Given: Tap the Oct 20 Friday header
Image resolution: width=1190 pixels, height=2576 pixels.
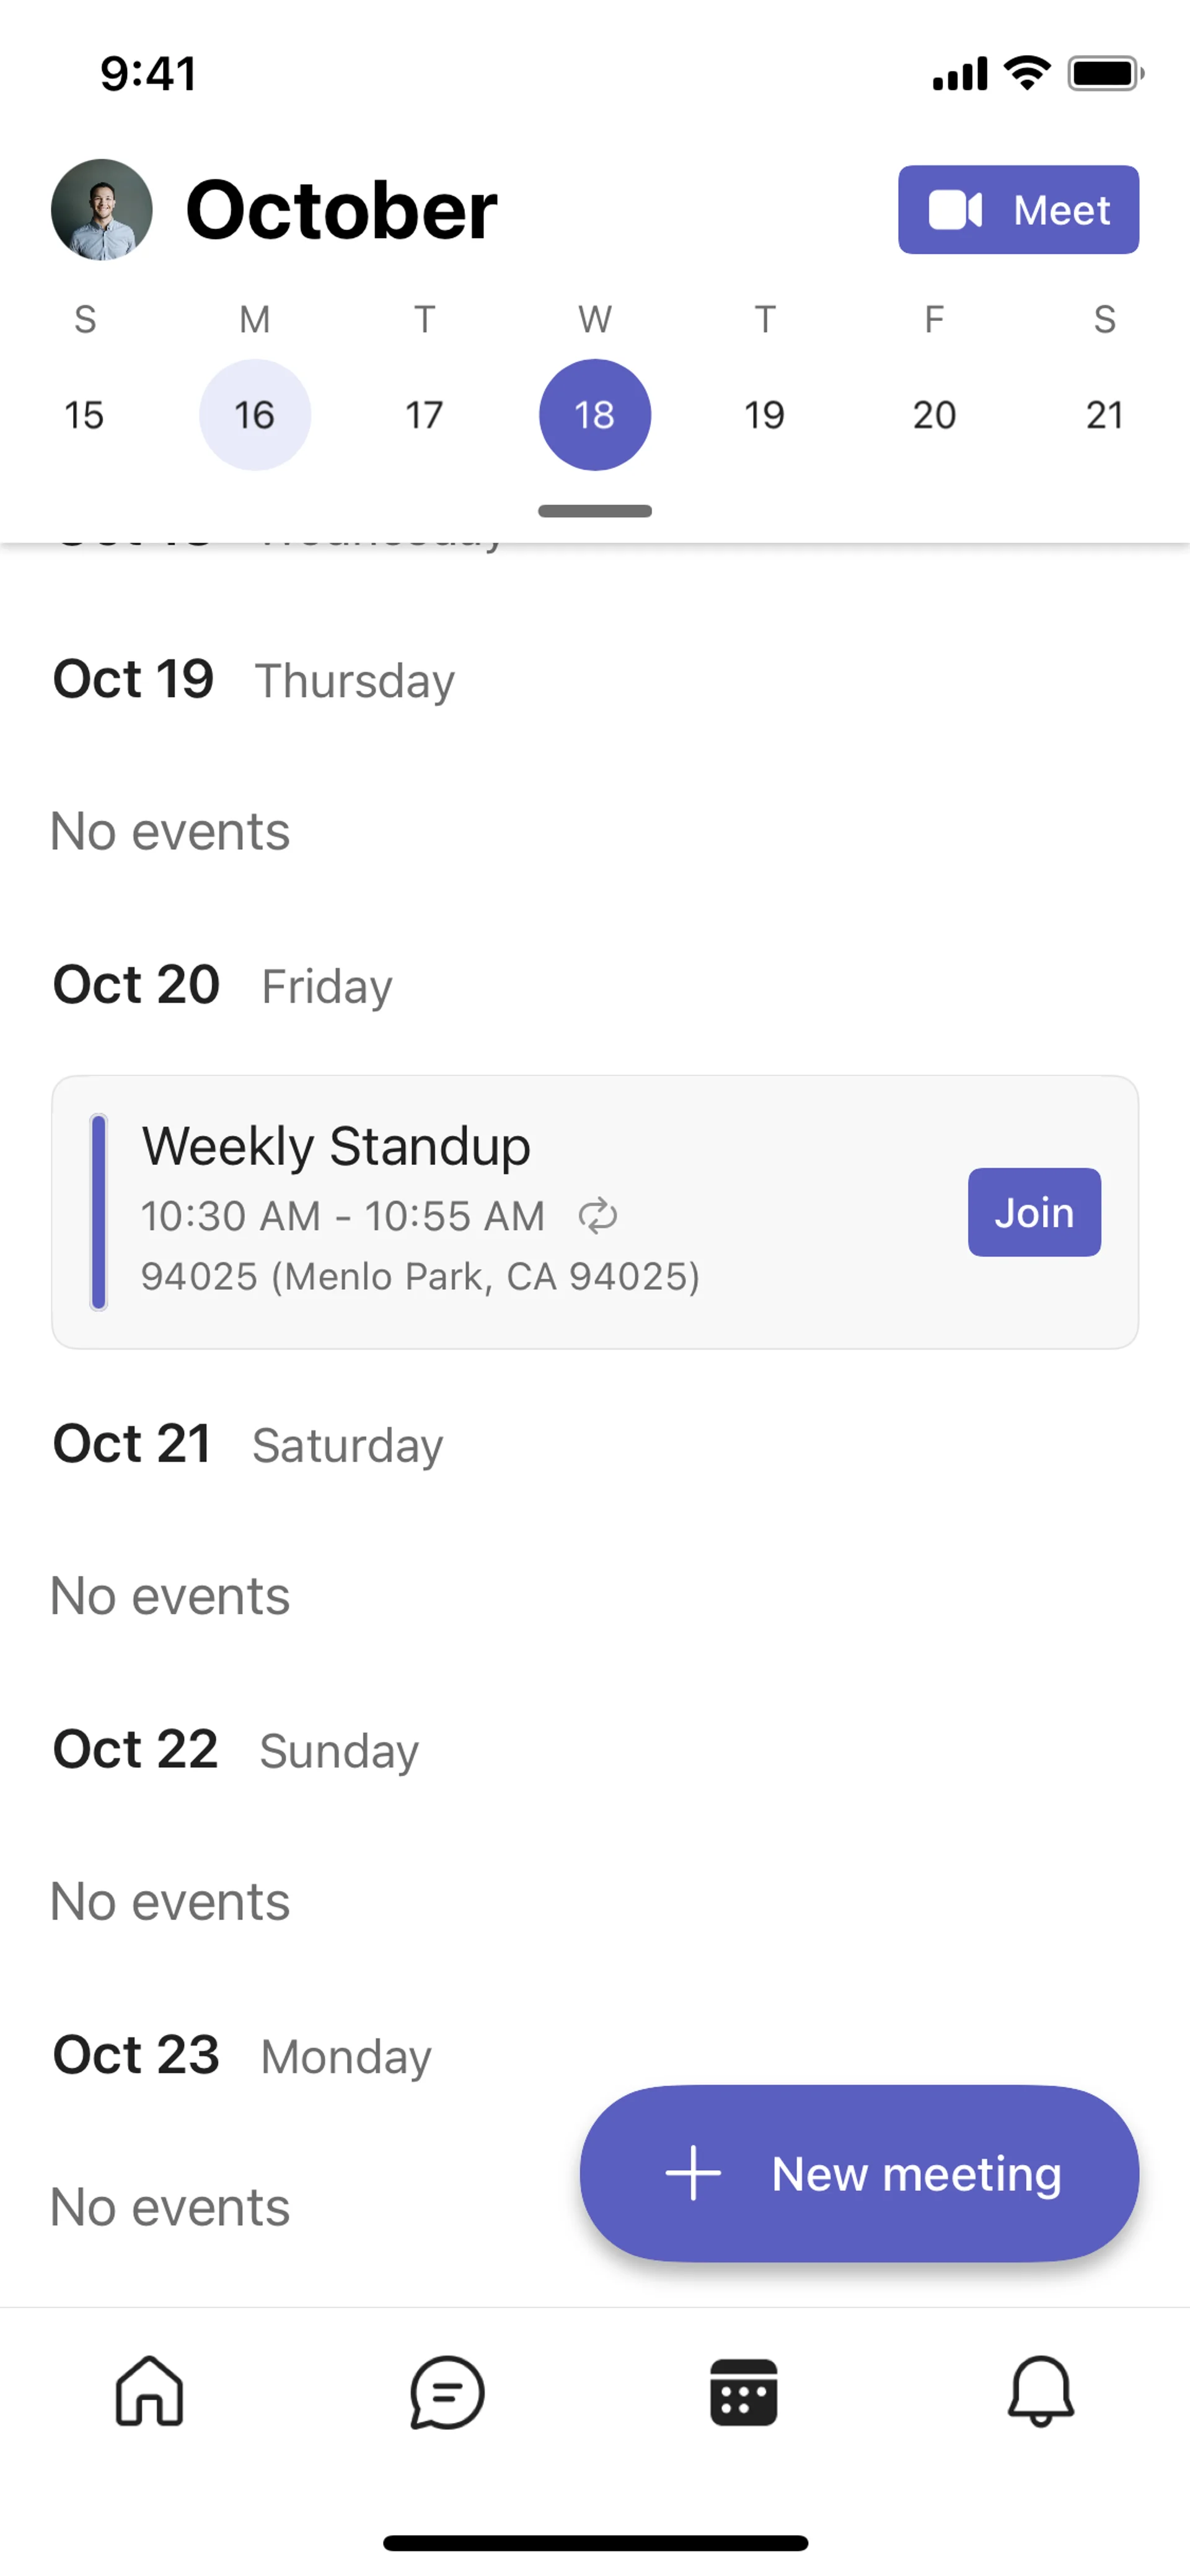Looking at the screenshot, I should (222, 985).
